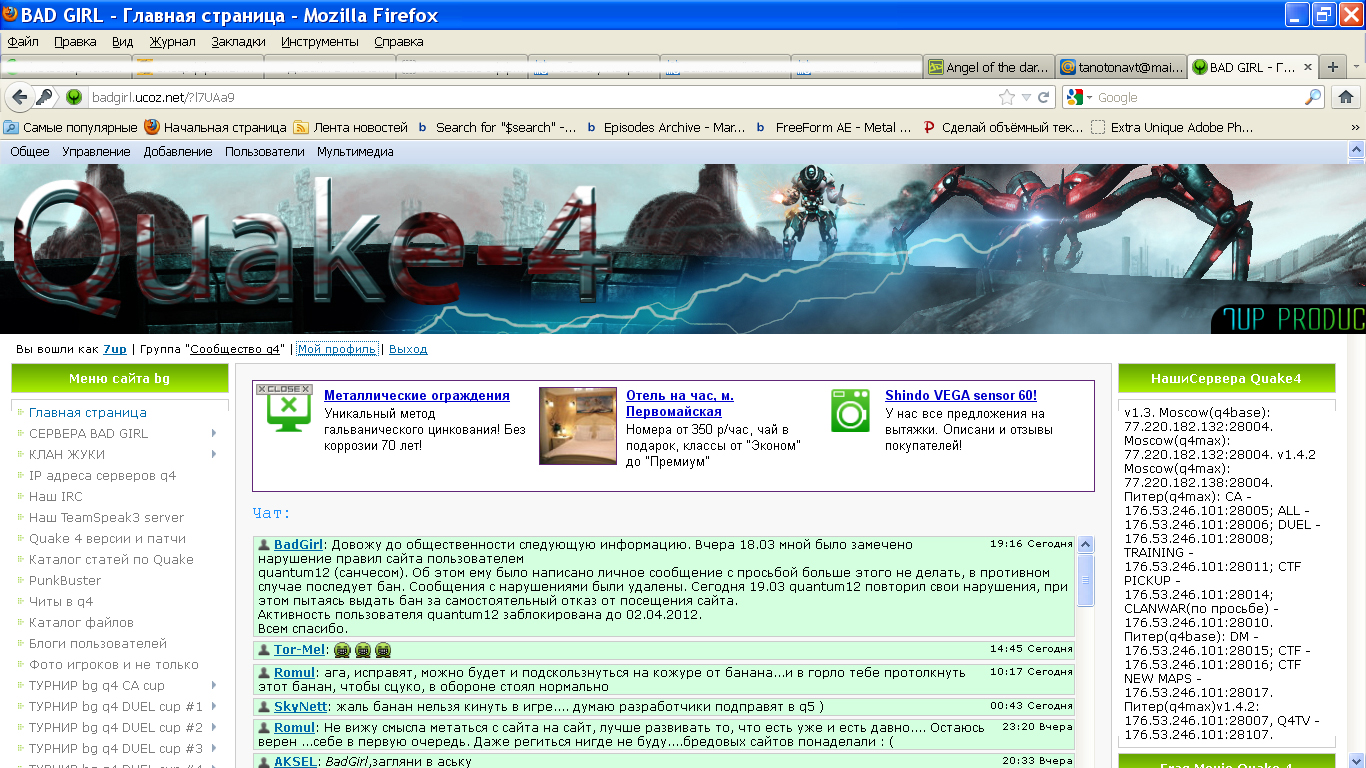1366x768 pixels.
Task: Switch to the tanotonavt@mai... tab
Action: (1120, 67)
